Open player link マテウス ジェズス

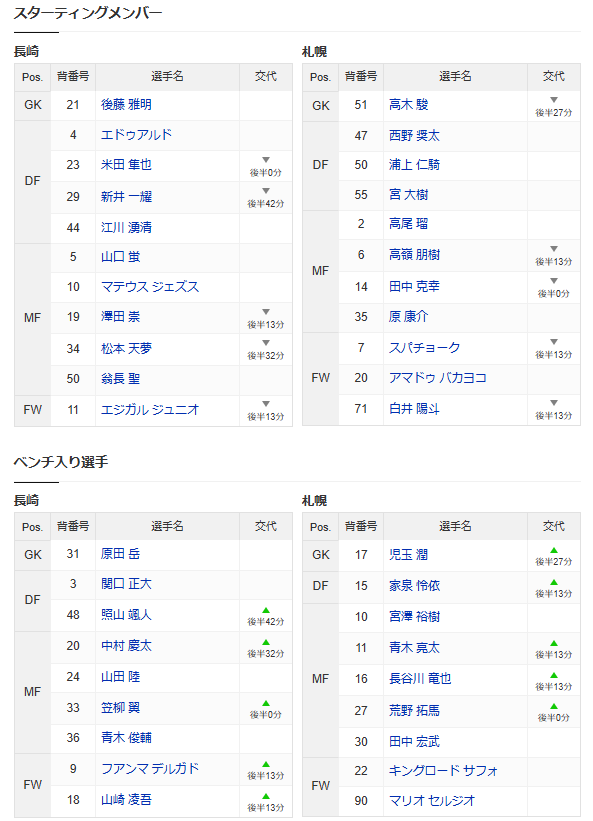[150, 287]
